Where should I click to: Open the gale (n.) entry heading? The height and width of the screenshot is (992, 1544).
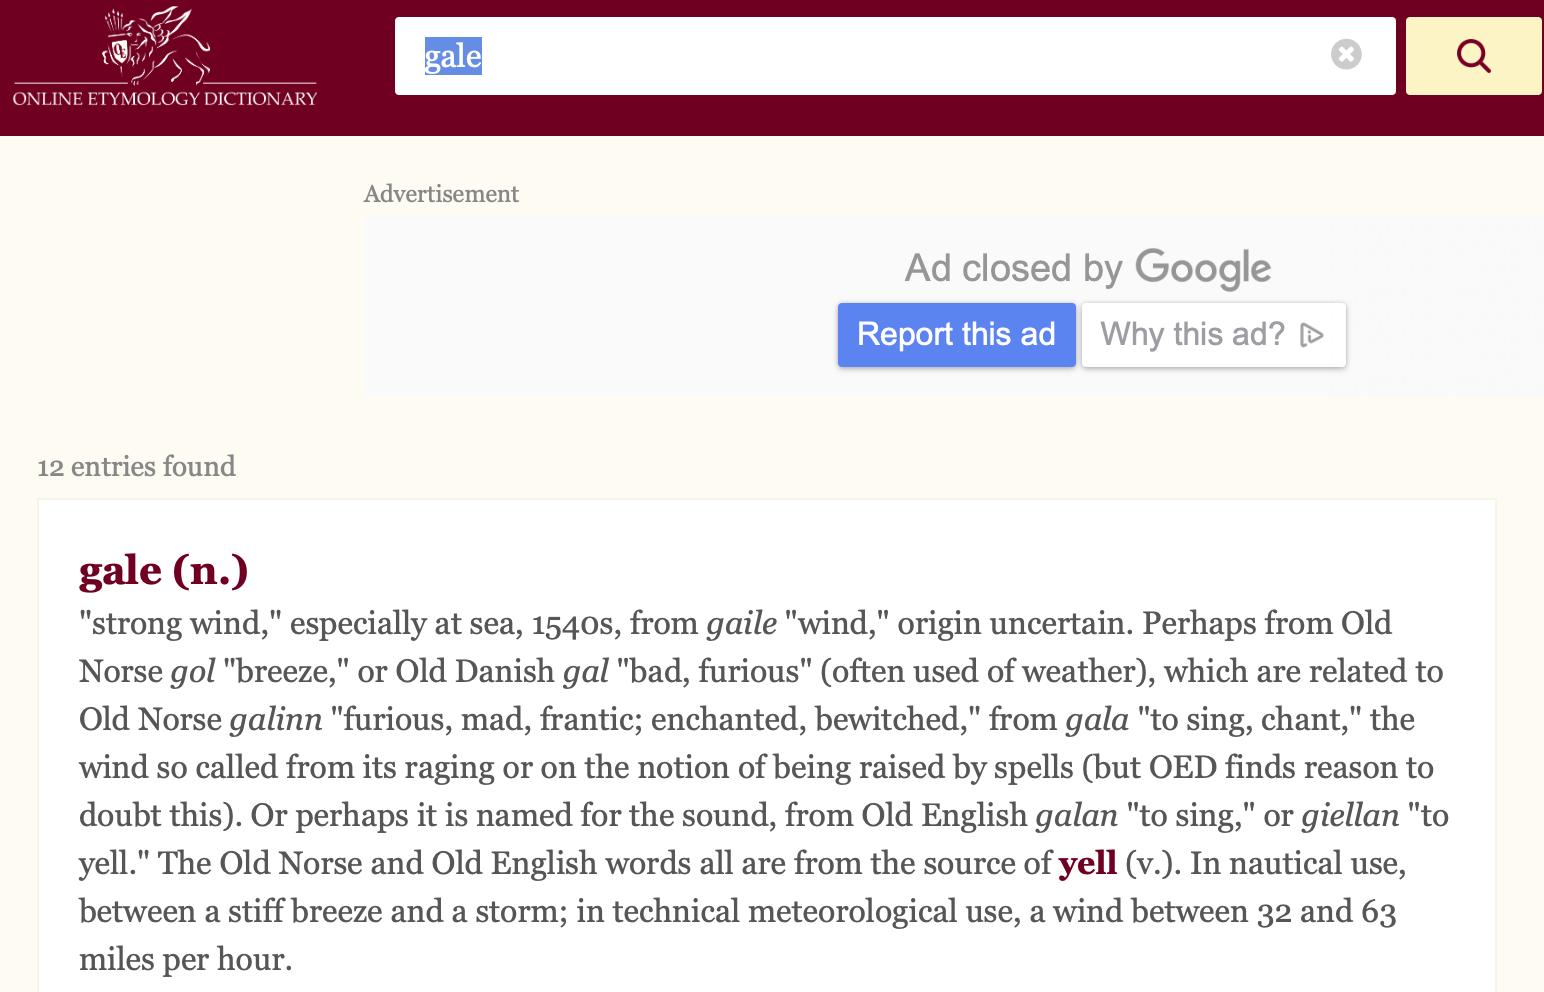pyautogui.click(x=163, y=570)
